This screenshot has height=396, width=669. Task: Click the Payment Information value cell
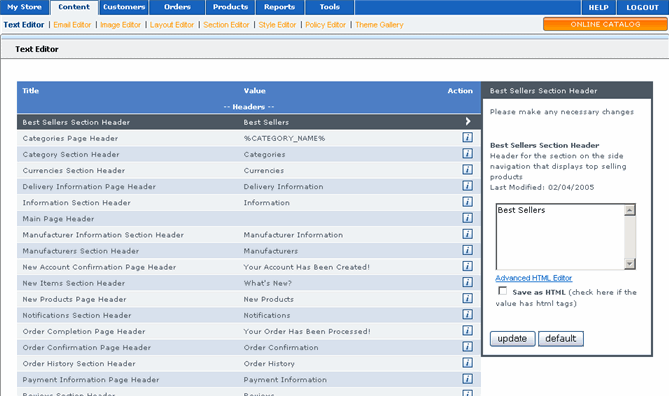pyautogui.click(x=285, y=380)
